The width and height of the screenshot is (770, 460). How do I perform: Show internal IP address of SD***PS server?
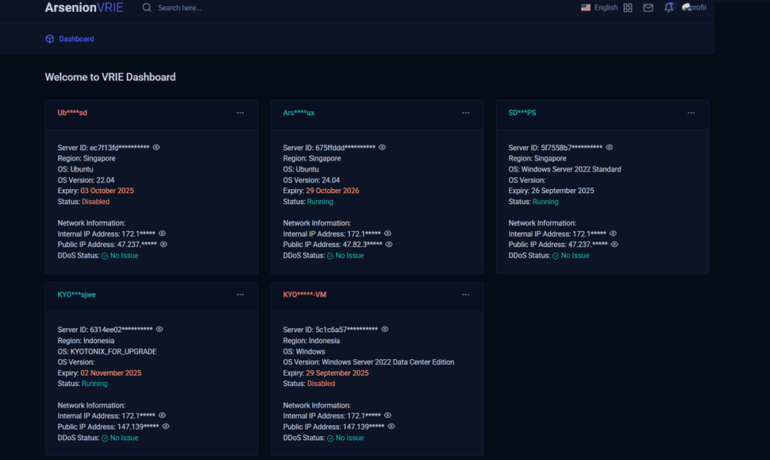point(613,234)
